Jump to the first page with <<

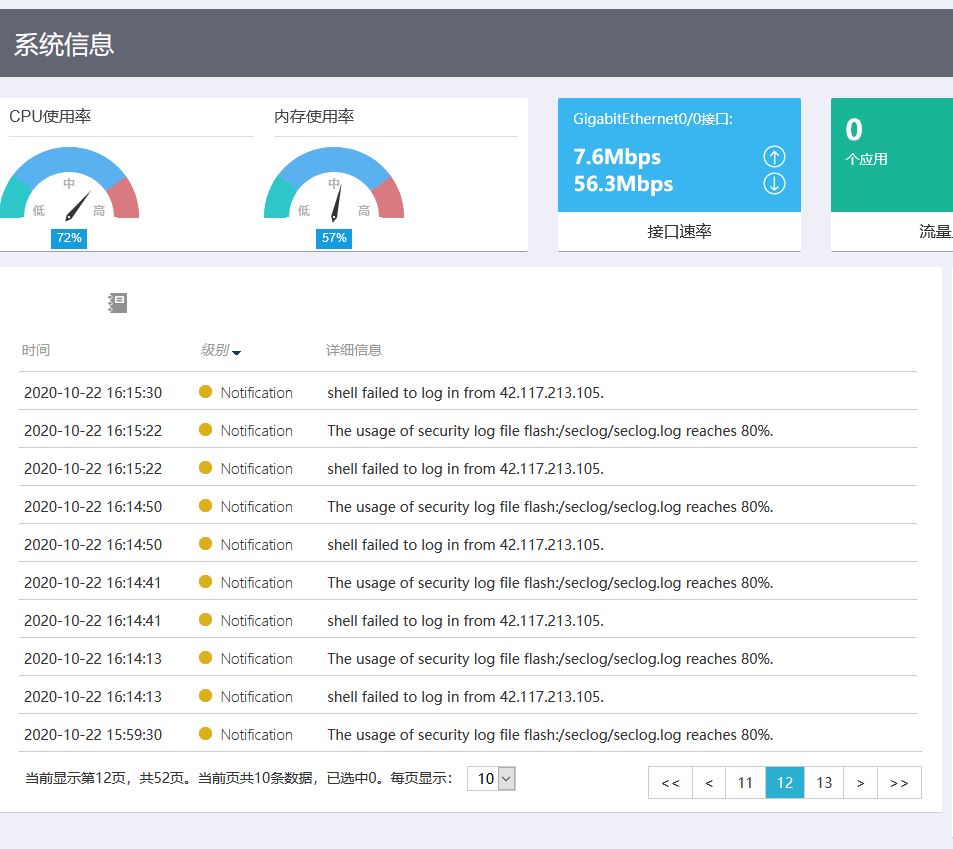(x=670, y=783)
